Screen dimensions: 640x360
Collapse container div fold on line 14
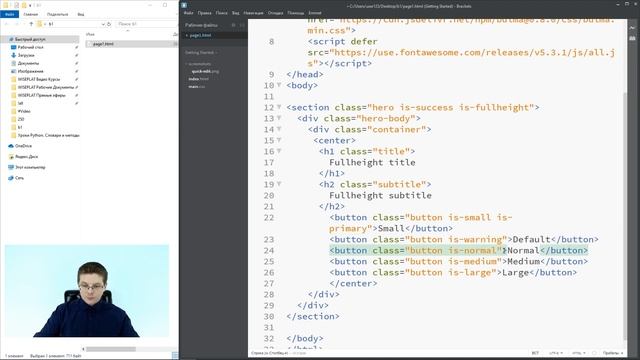pos(279,129)
